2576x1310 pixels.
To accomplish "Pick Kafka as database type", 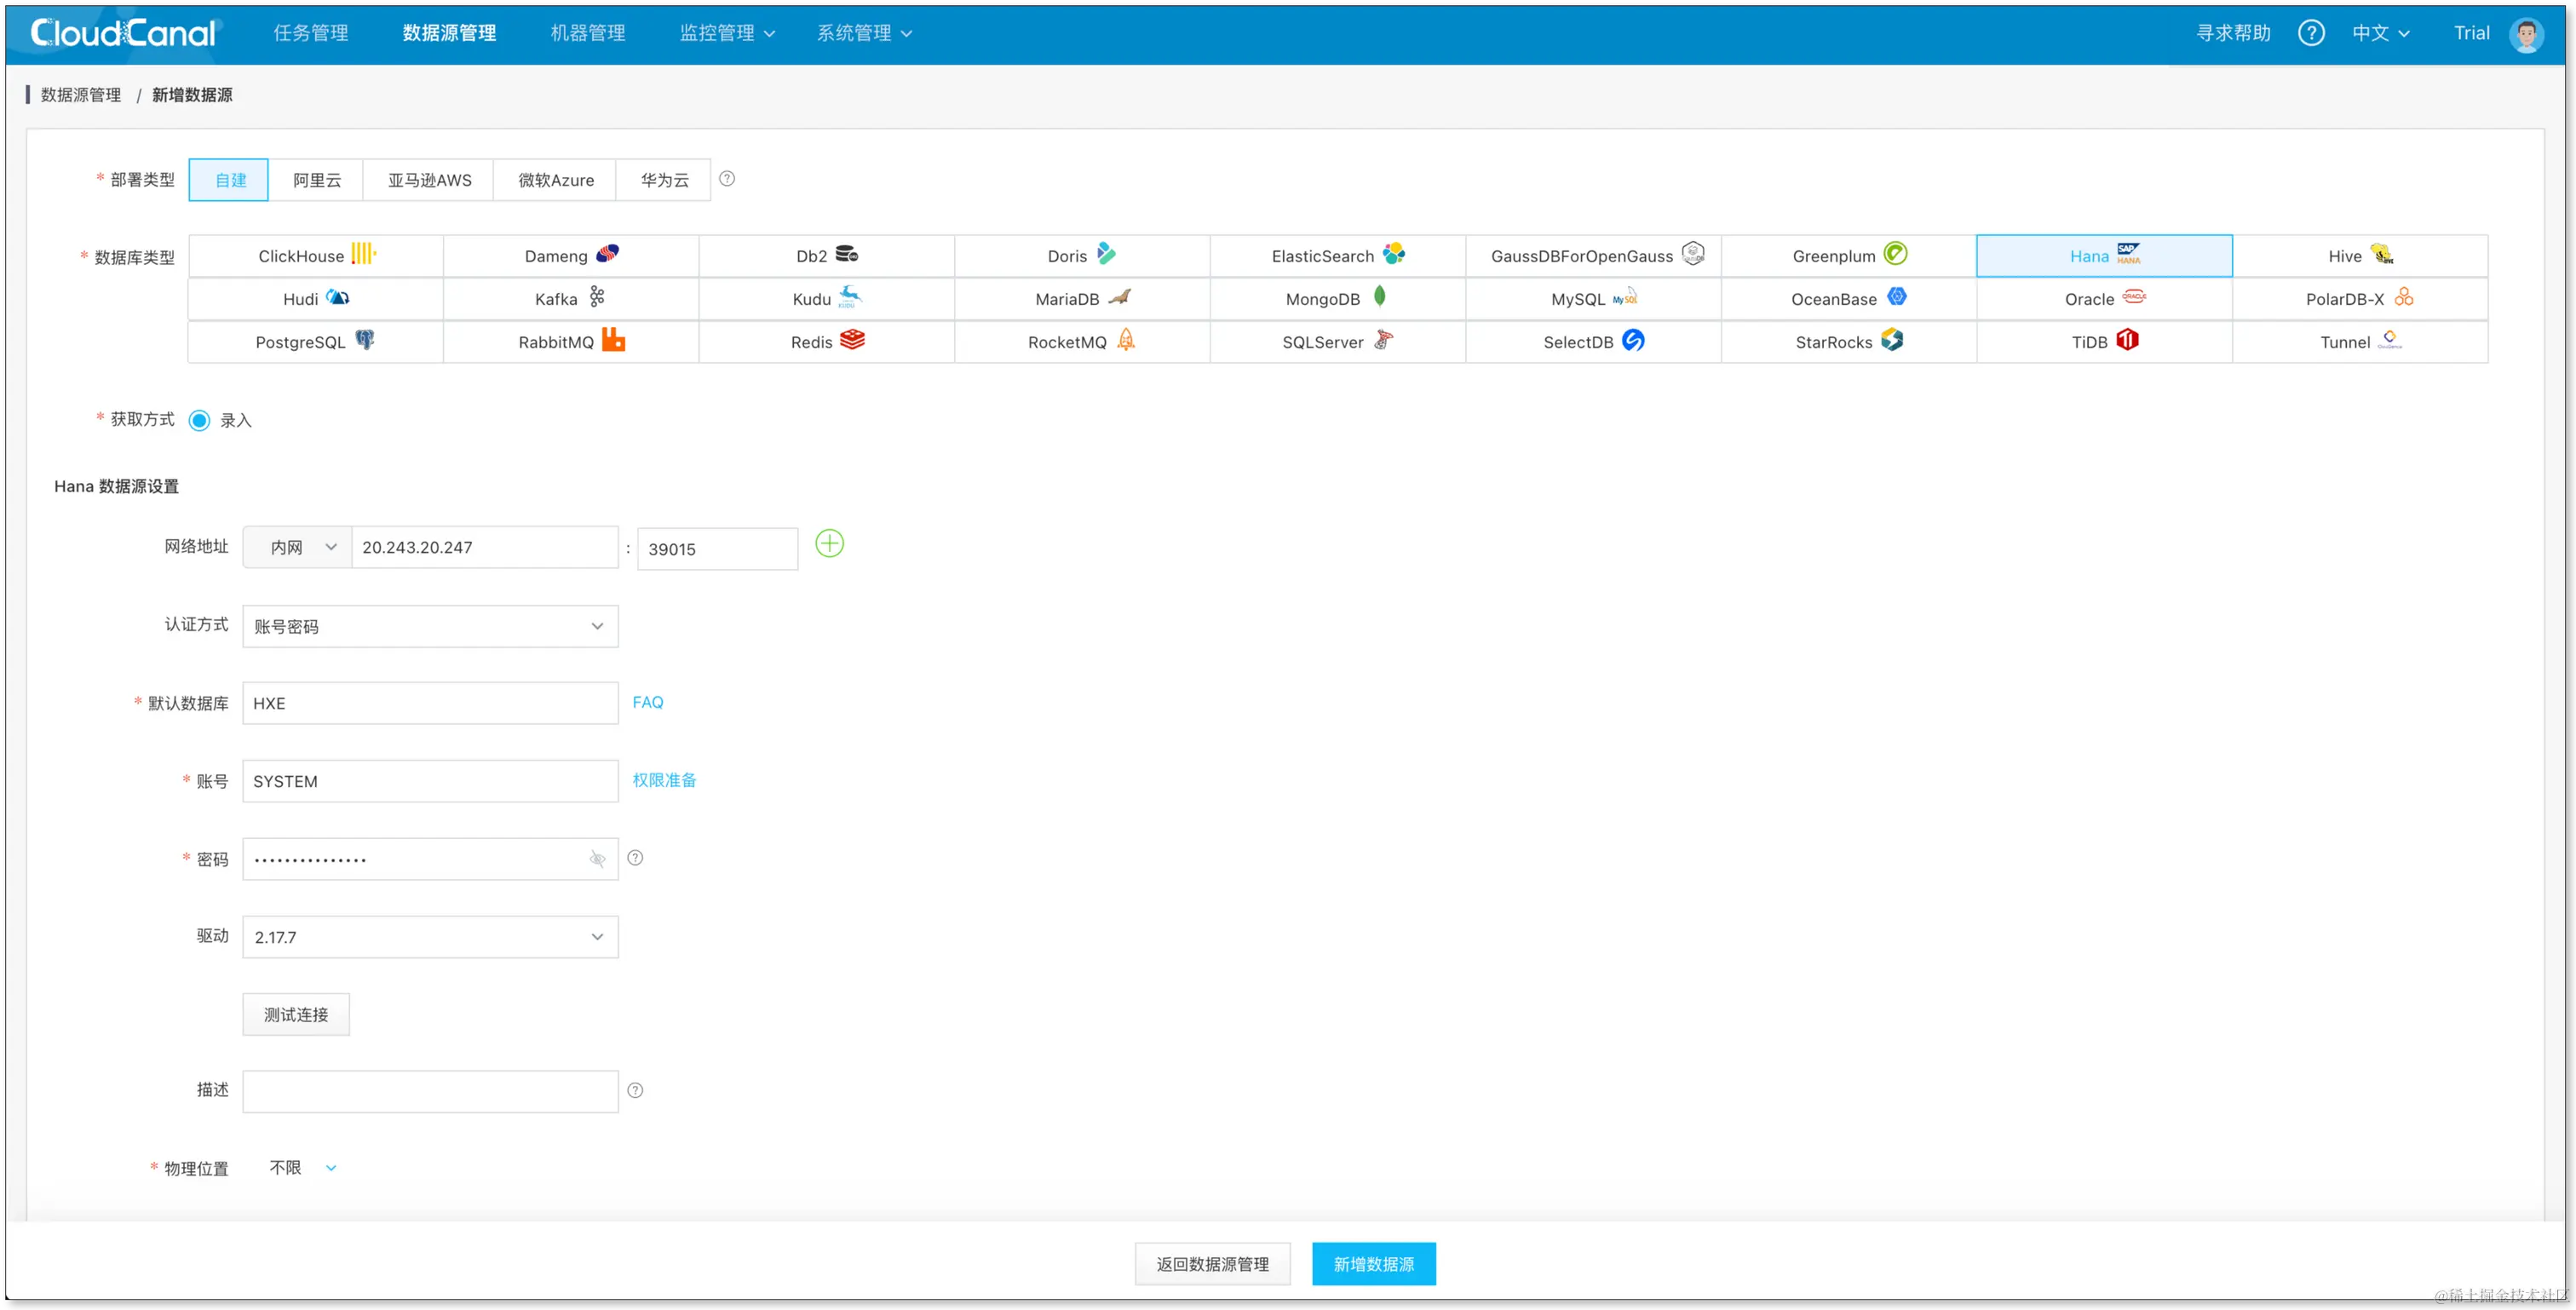I will 571,299.
